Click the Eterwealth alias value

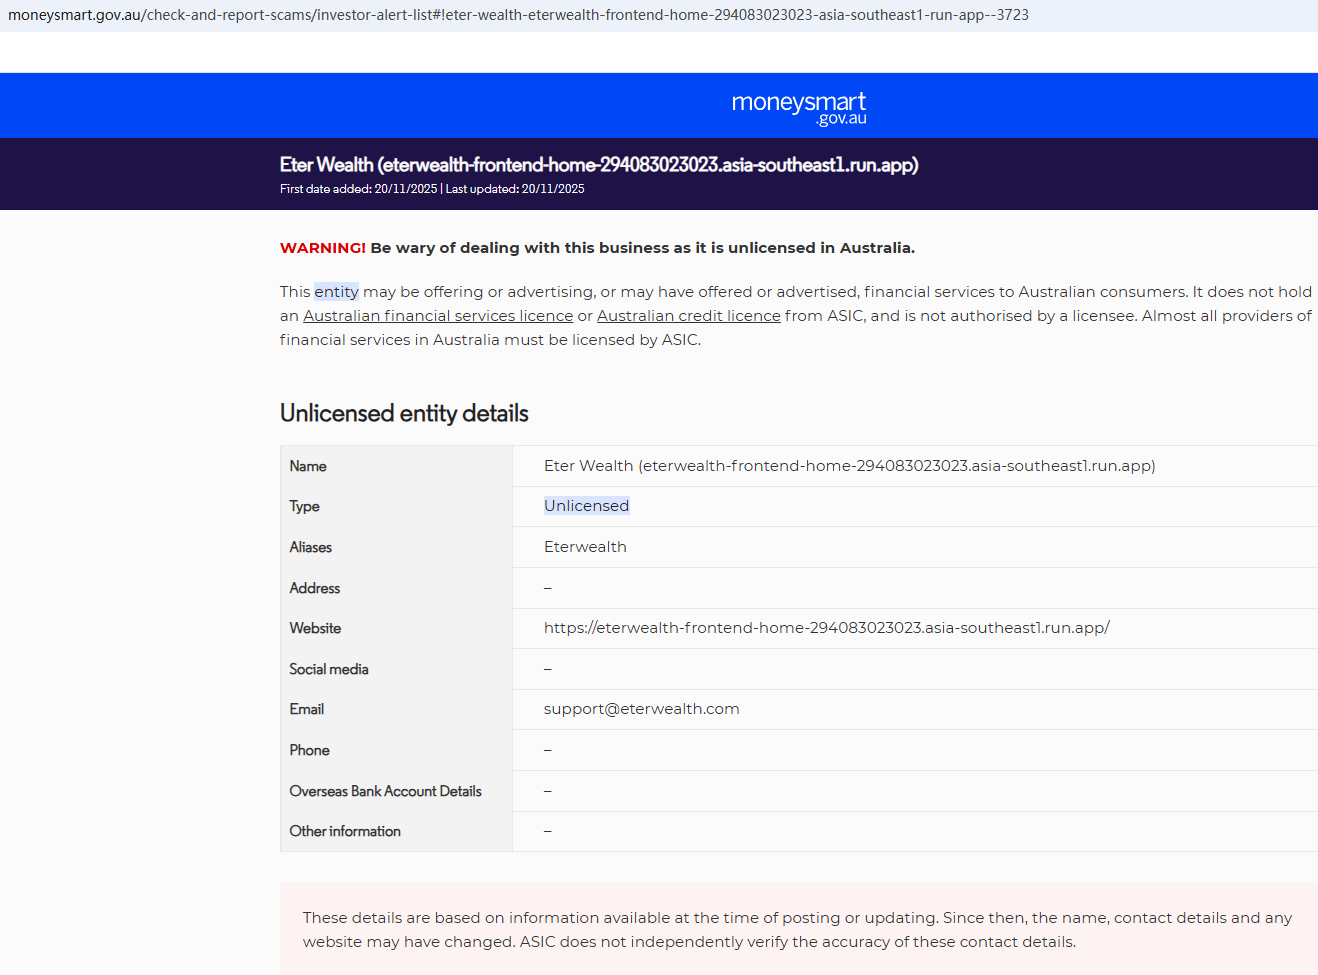(x=585, y=547)
